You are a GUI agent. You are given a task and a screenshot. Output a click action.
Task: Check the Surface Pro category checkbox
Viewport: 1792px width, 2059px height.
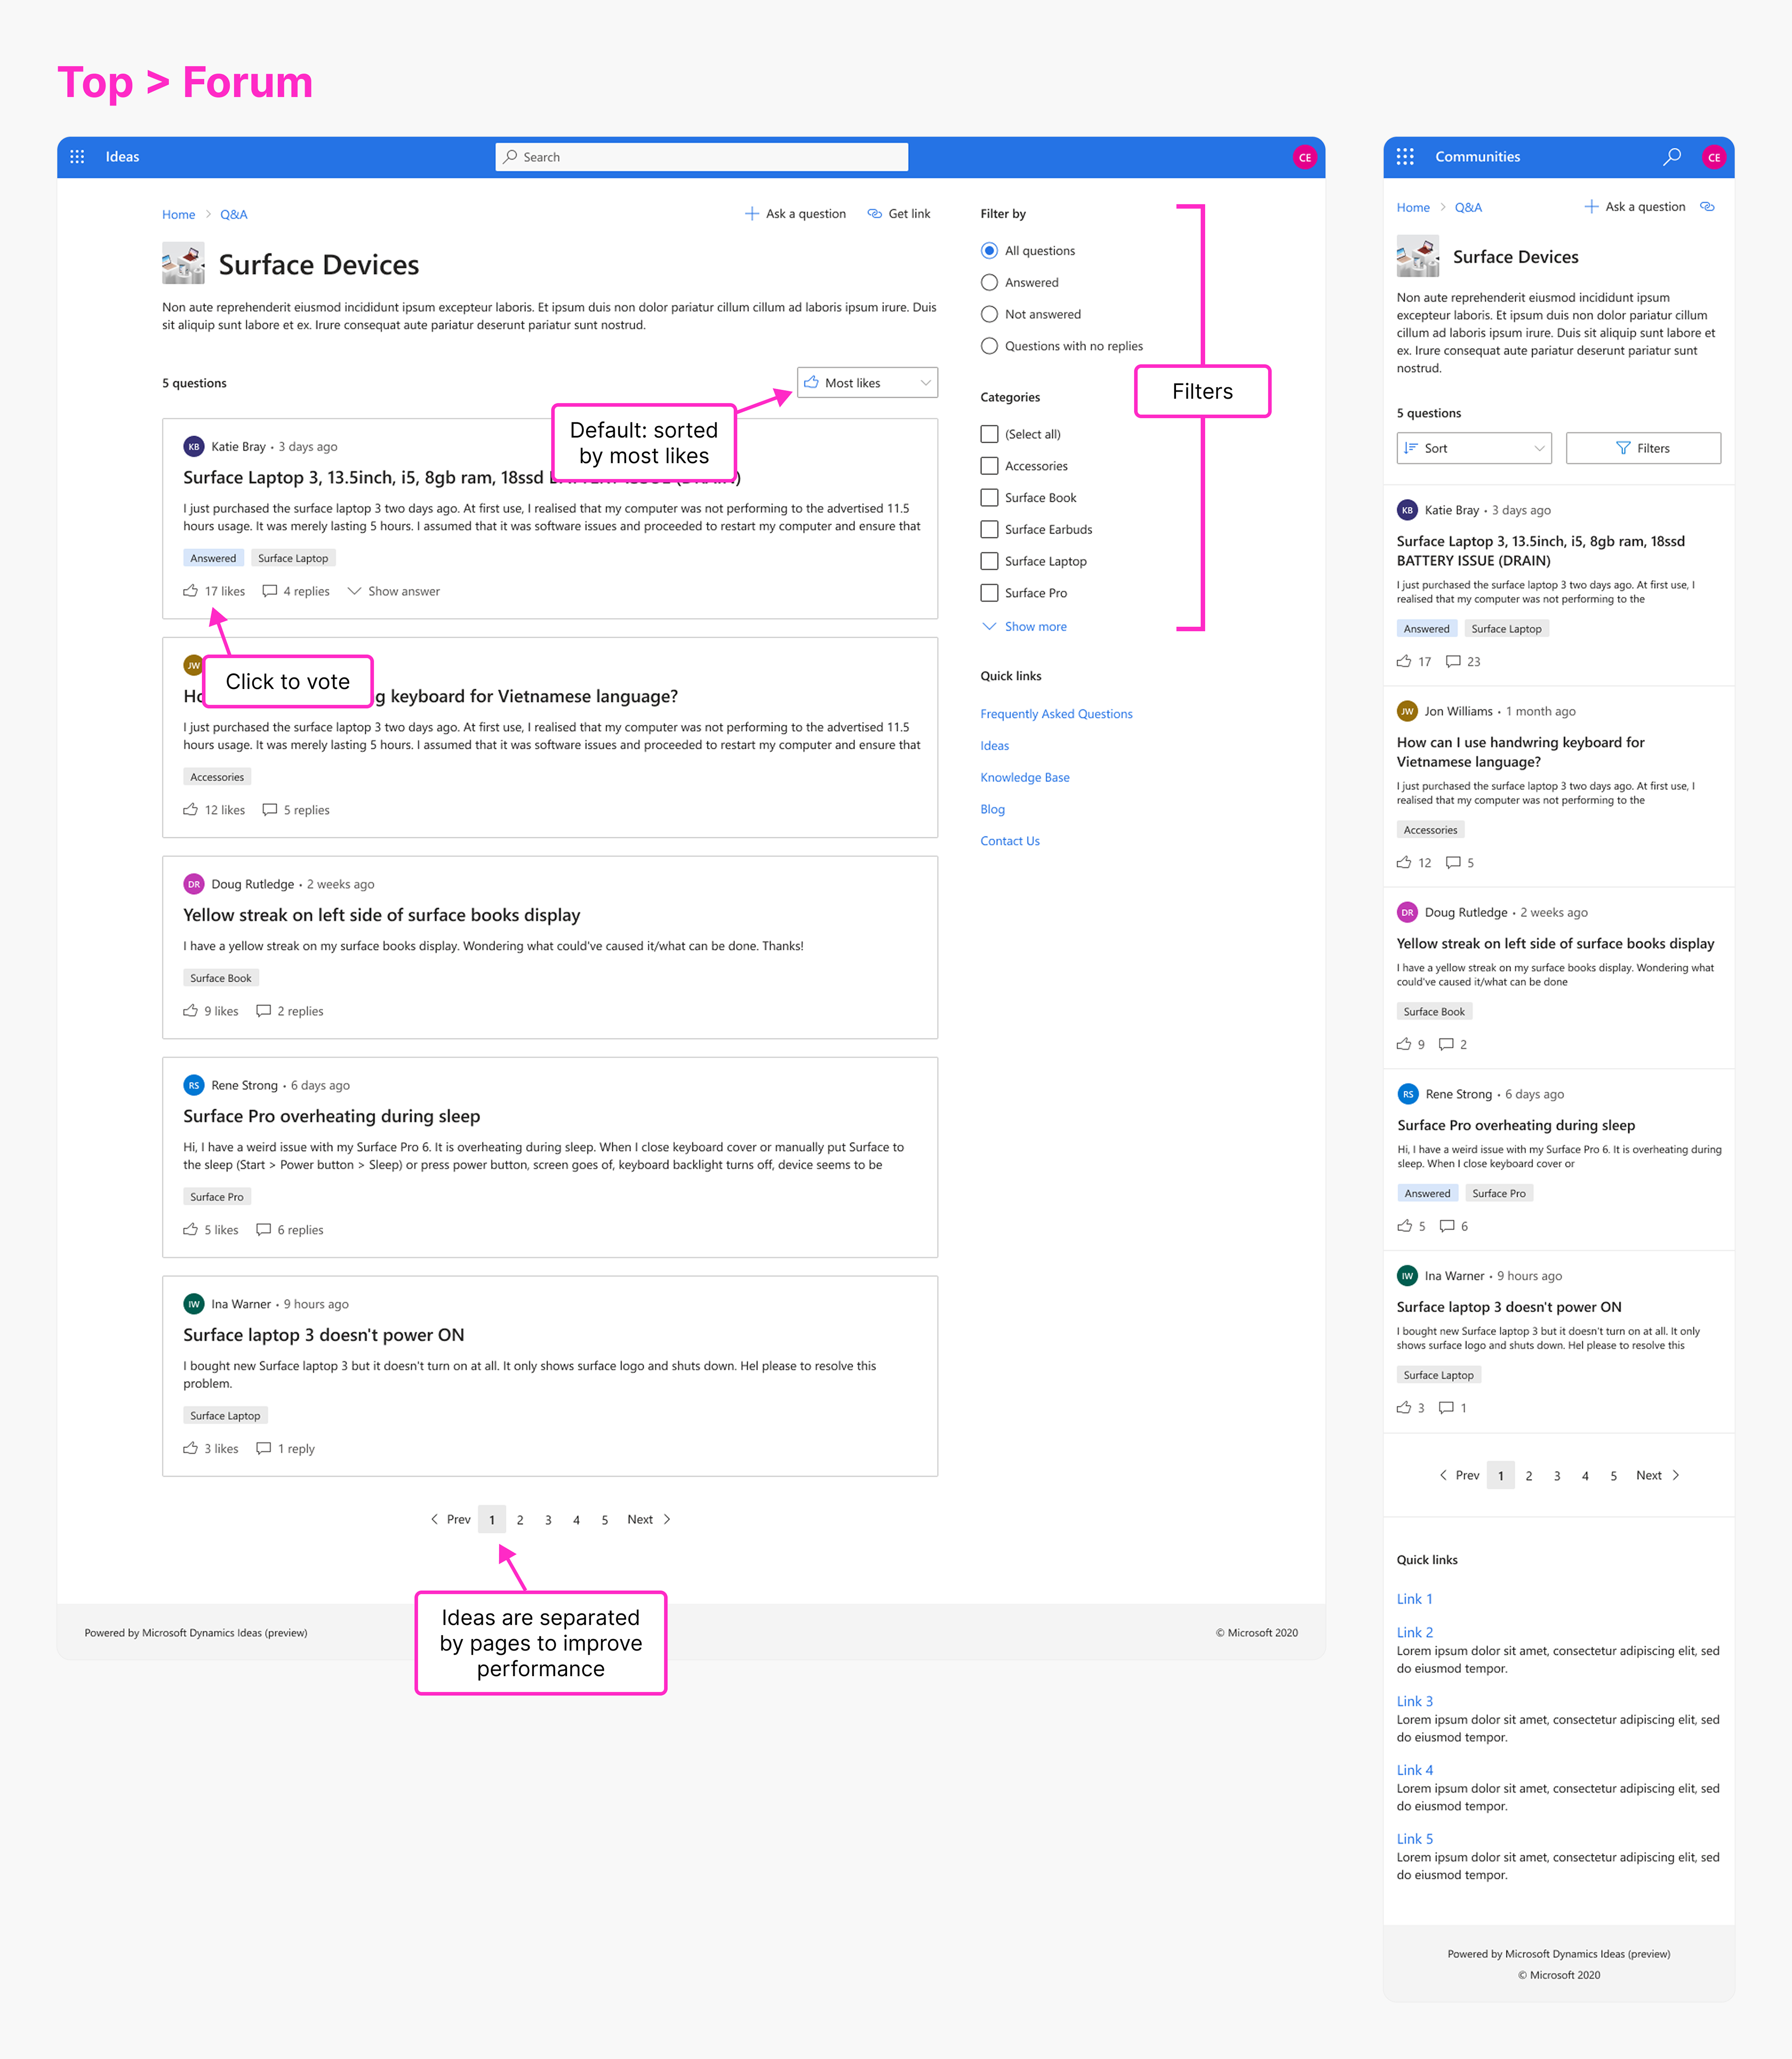click(x=989, y=593)
